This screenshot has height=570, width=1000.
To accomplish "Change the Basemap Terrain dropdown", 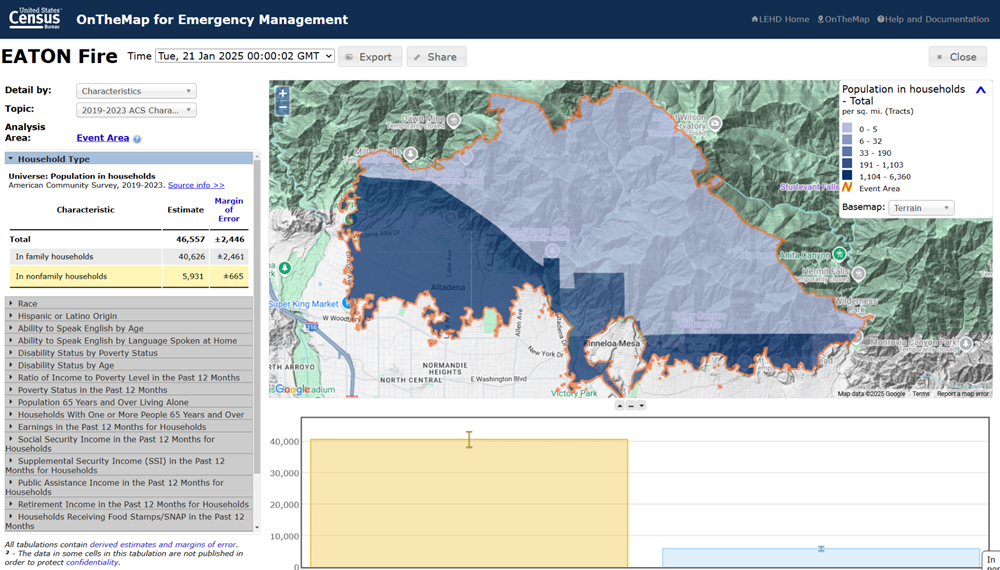I will [921, 208].
